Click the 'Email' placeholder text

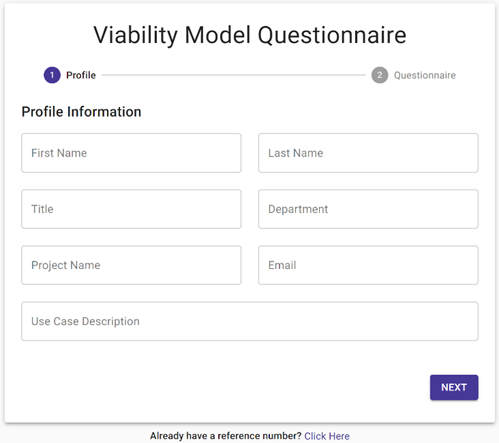(x=282, y=265)
